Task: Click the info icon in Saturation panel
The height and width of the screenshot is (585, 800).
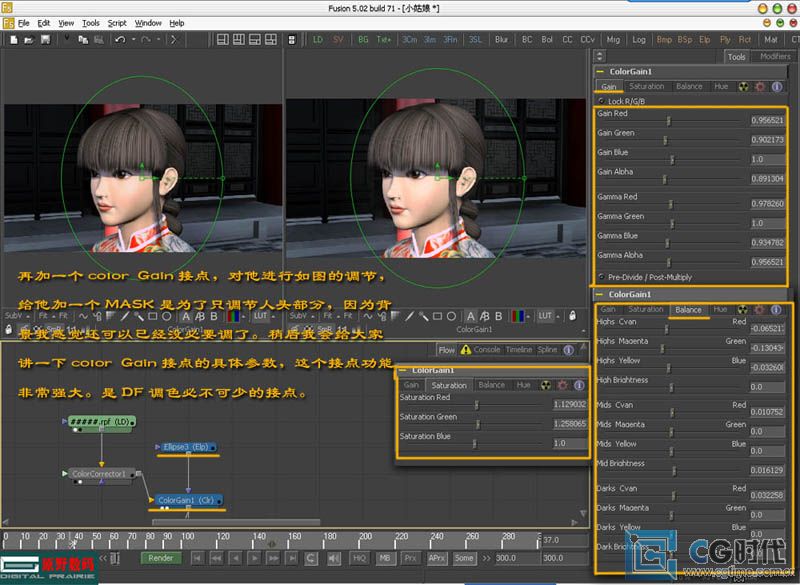Action: (579, 385)
